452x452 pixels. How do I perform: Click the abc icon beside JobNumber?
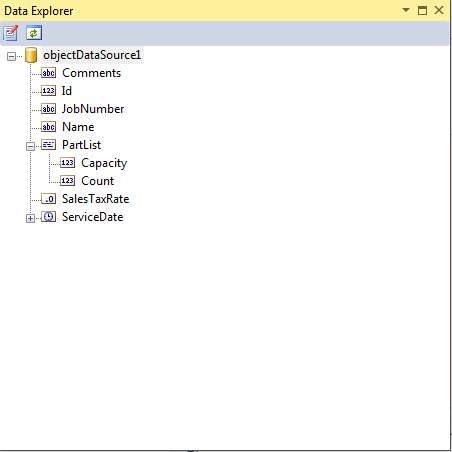coord(49,109)
